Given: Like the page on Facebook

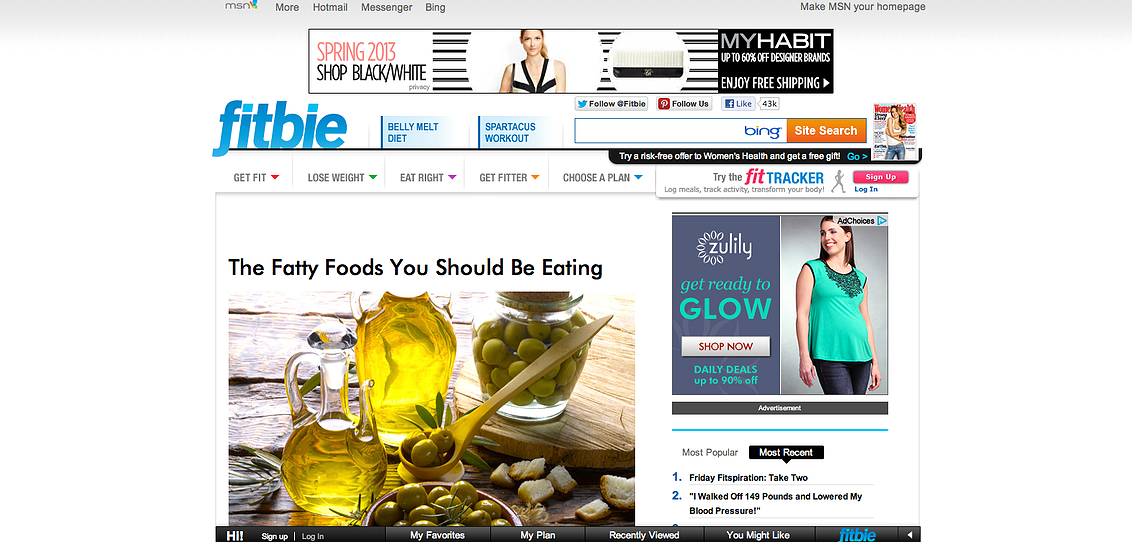Looking at the screenshot, I should point(739,104).
